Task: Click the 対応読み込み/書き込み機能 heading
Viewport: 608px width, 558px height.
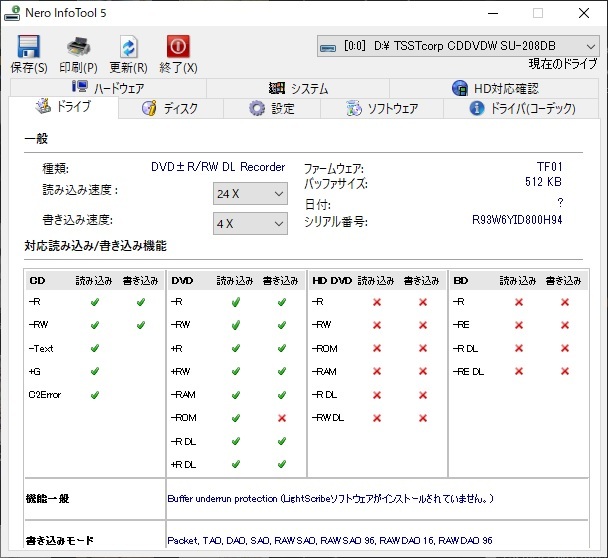Action: pyautogui.click(x=95, y=245)
